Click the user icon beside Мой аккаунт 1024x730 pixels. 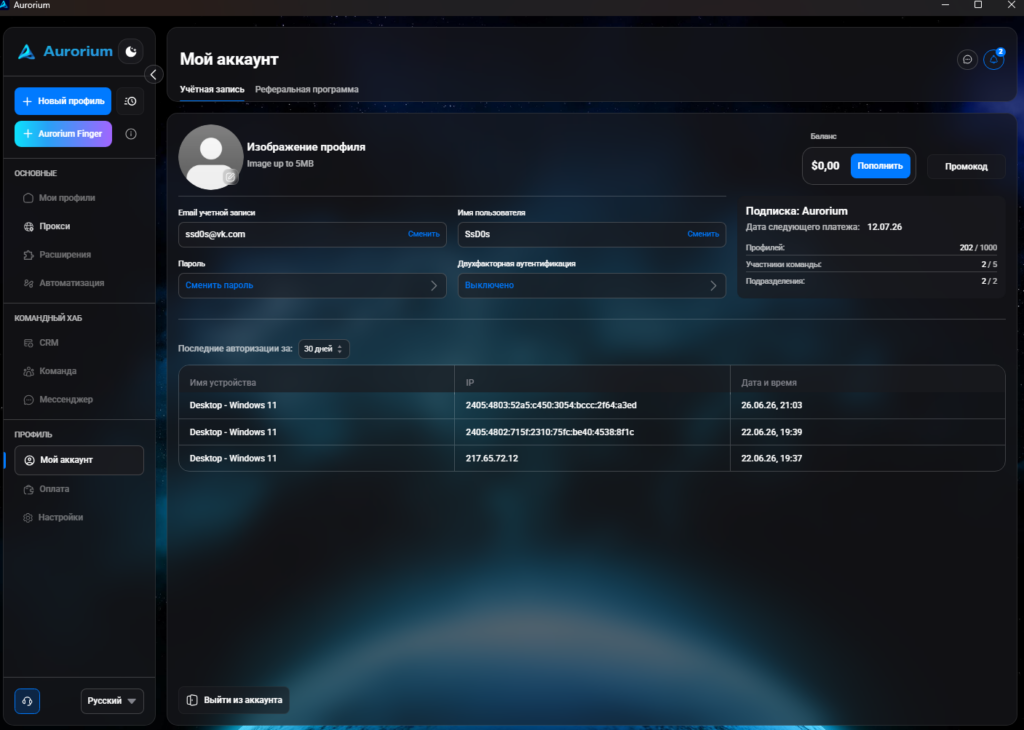pyautogui.click(x=29, y=460)
